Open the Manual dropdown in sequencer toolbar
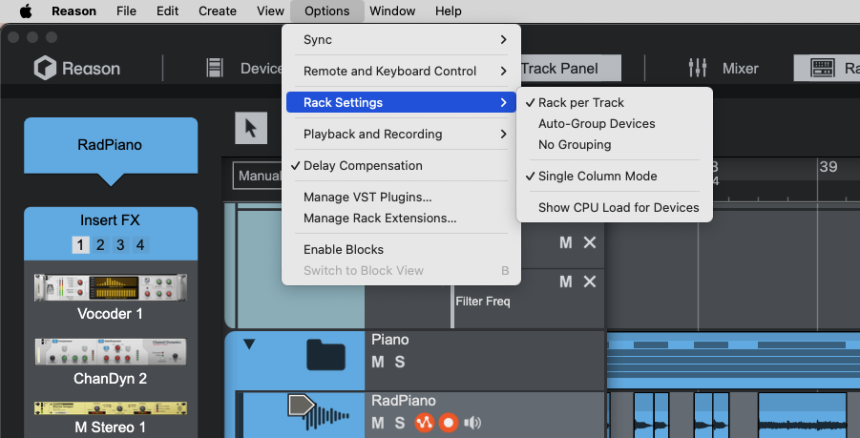860x438 pixels. pyautogui.click(x=258, y=176)
